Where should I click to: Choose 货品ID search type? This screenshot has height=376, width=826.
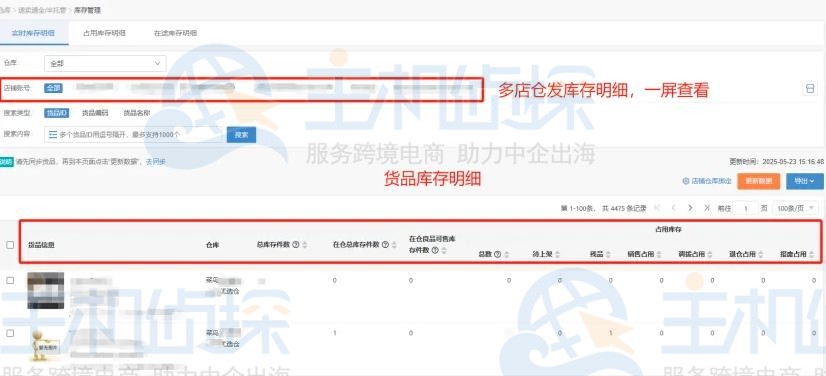pyautogui.click(x=56, y=113)
